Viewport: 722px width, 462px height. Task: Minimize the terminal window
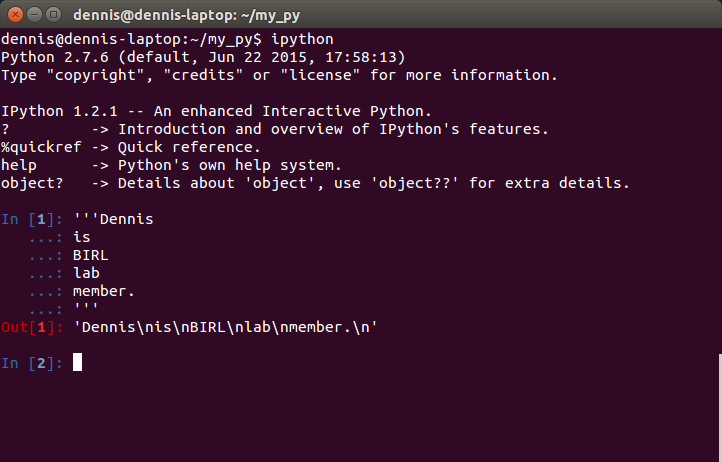point(35,15)
